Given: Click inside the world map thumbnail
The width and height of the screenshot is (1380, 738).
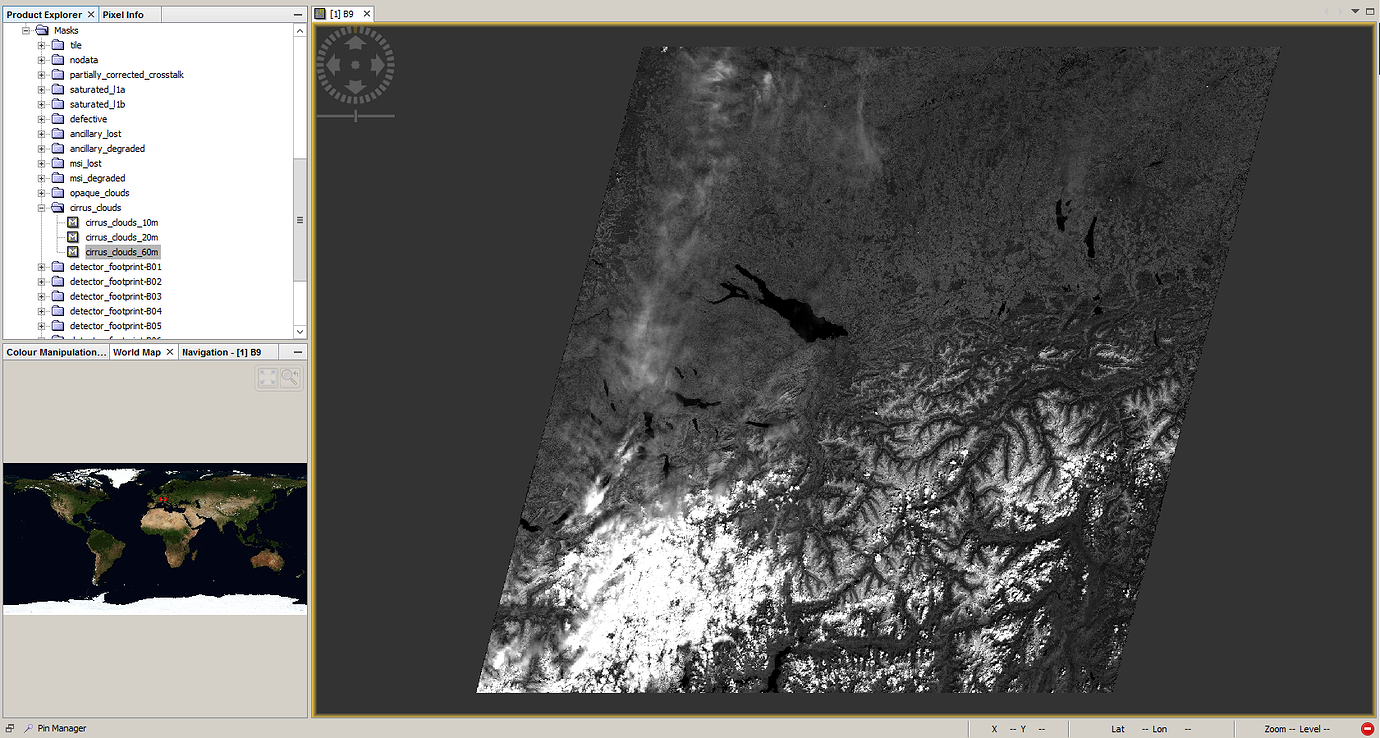Looking at the screenshot, I should (x=155, y=536).
